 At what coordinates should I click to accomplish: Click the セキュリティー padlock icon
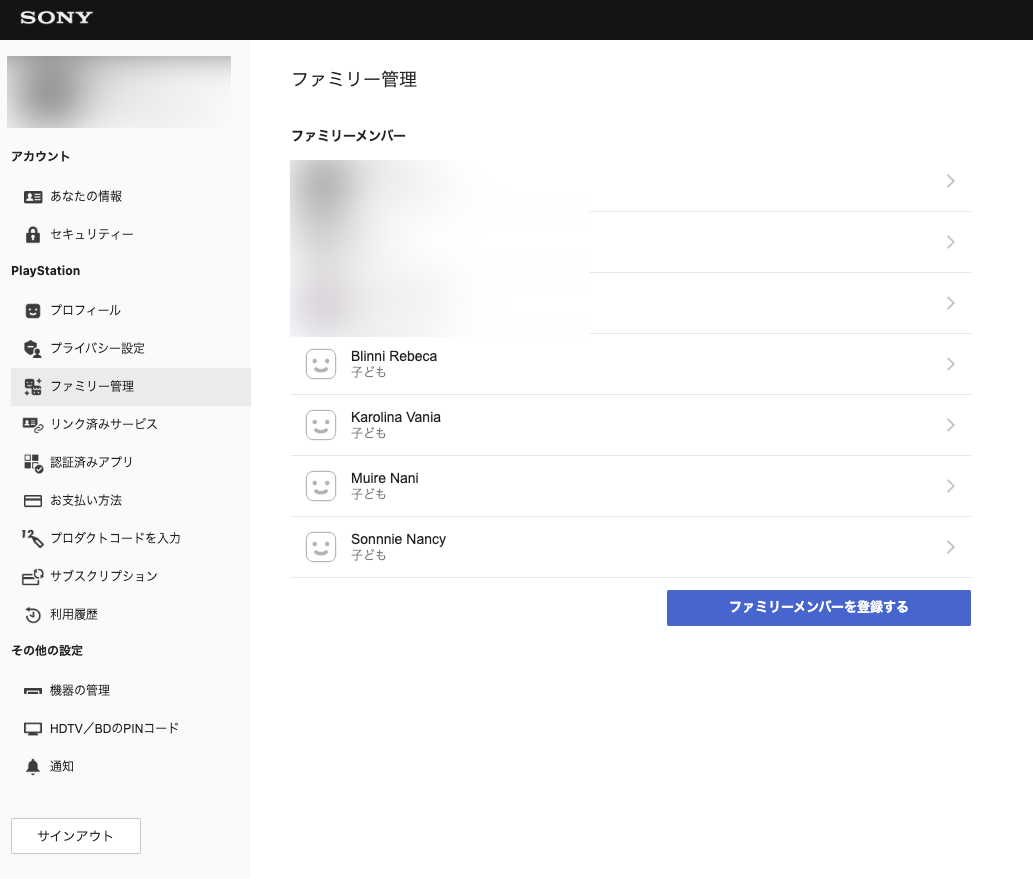33,235
